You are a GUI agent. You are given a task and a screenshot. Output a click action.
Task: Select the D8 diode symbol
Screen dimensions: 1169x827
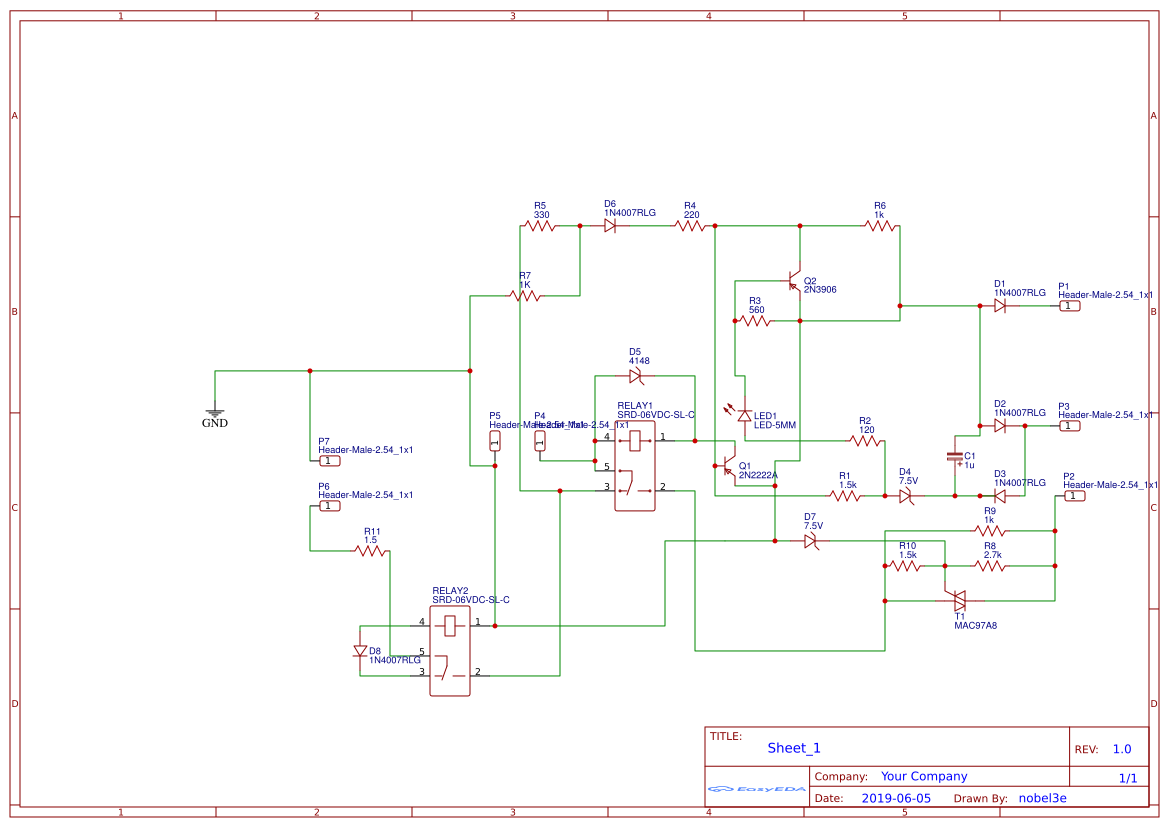click(360, 651)
